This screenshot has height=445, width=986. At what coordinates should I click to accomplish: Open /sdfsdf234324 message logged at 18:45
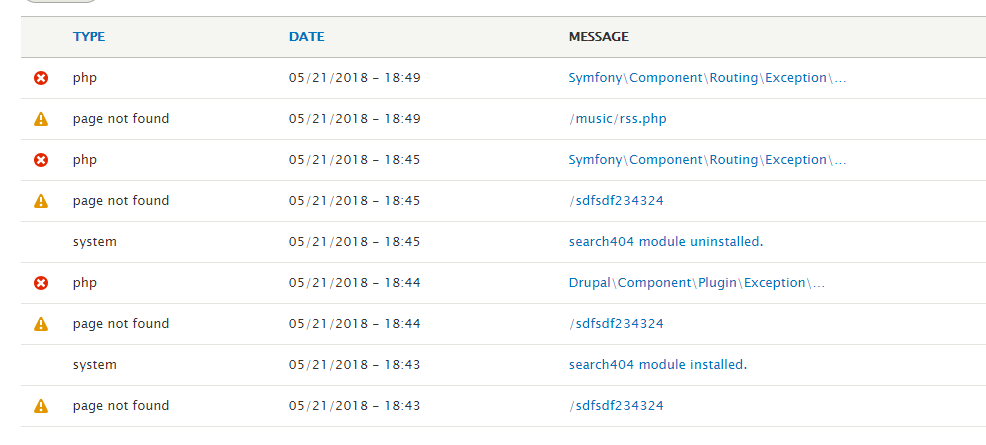coord(616,201)
